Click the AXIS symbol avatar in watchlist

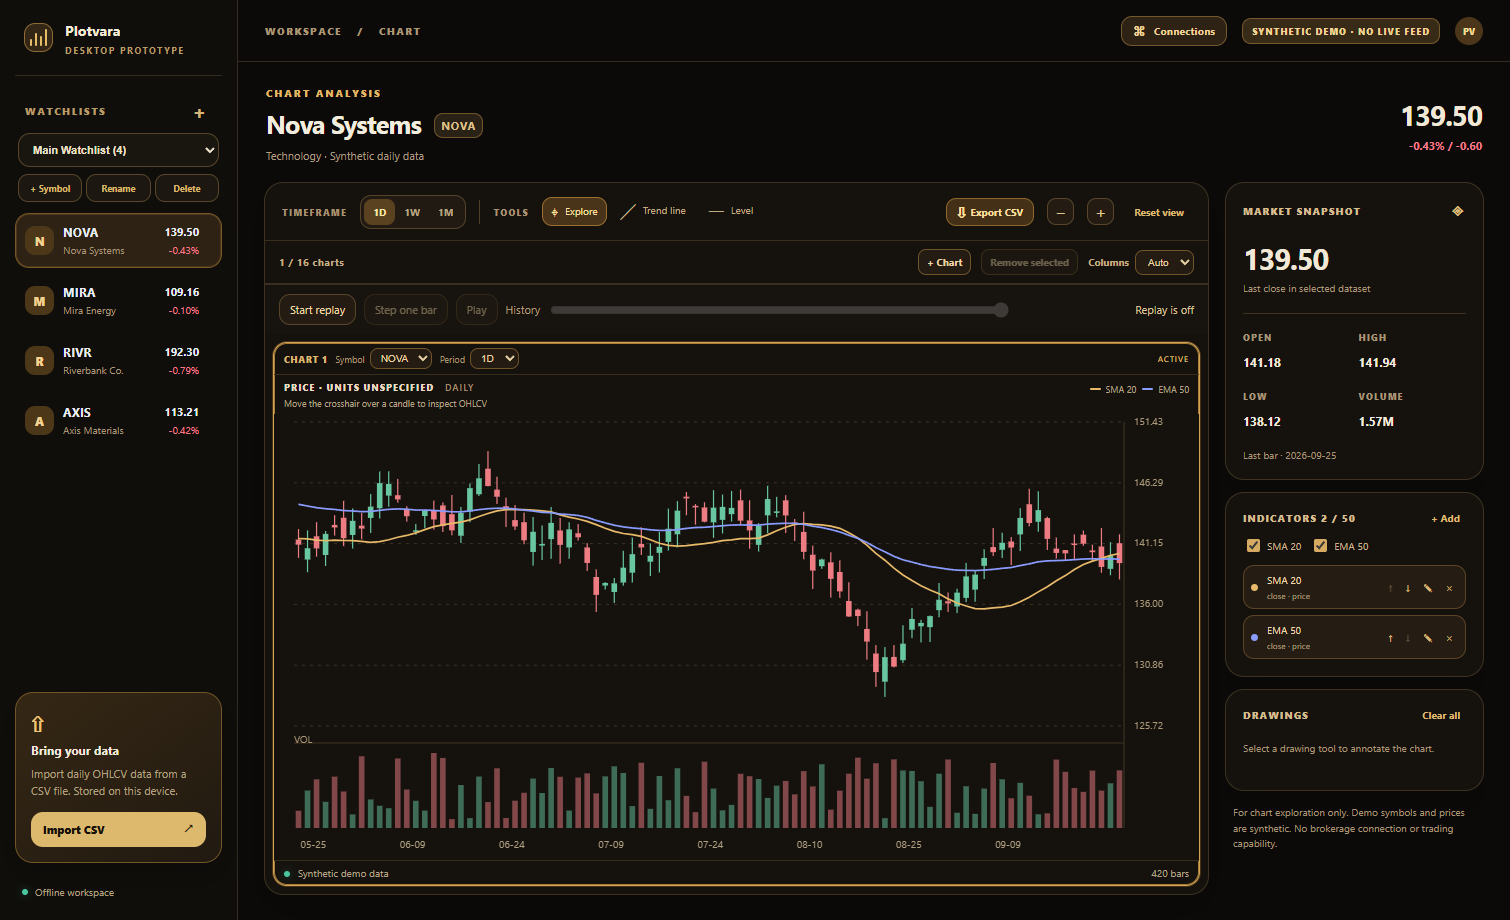point(40,421)
